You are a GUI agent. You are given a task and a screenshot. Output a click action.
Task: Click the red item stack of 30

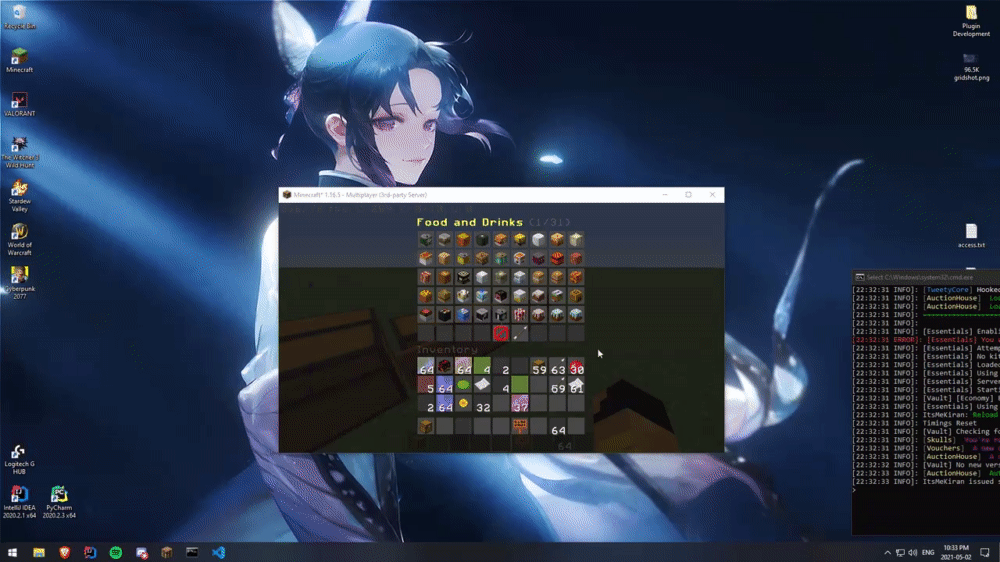coord(576,366)
